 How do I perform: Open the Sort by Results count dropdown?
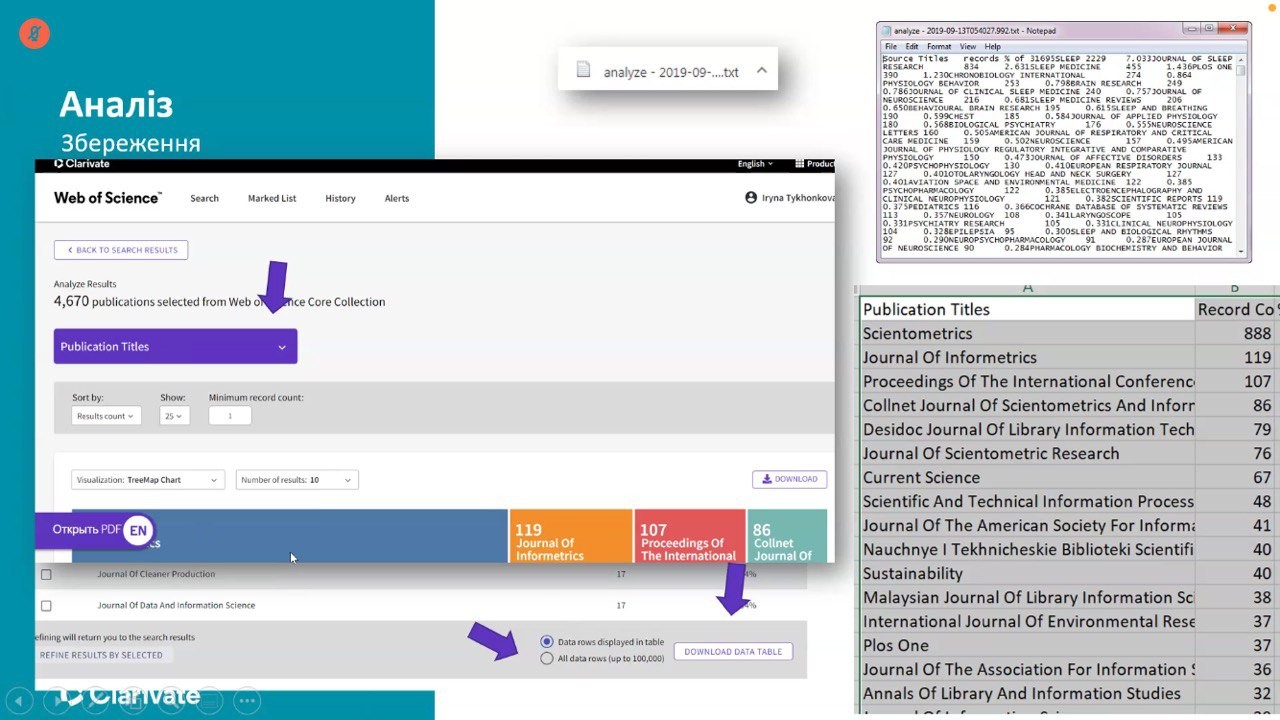(x=106, y=416)
